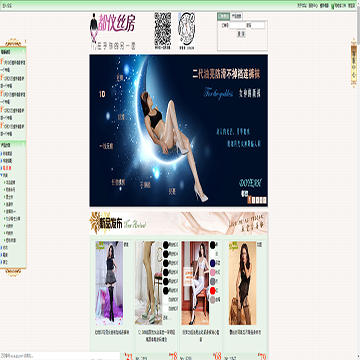Pick the pink color swatch
360x360 pixels.
(x=213, y=272)
